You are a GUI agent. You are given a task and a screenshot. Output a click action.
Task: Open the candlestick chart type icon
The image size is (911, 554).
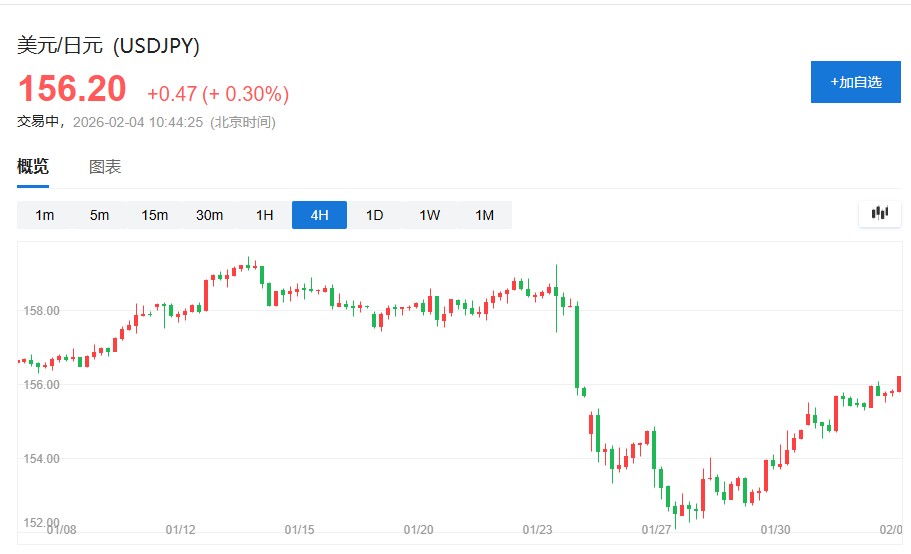[880, 213]
